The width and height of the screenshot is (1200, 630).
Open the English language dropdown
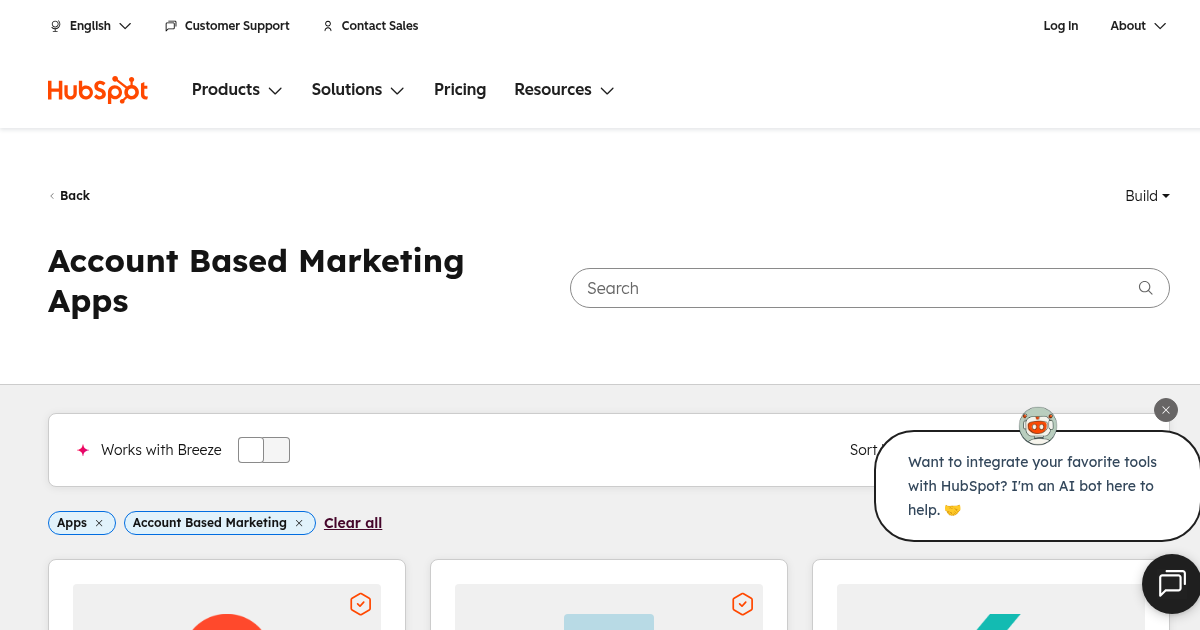(x=91, y=26)
